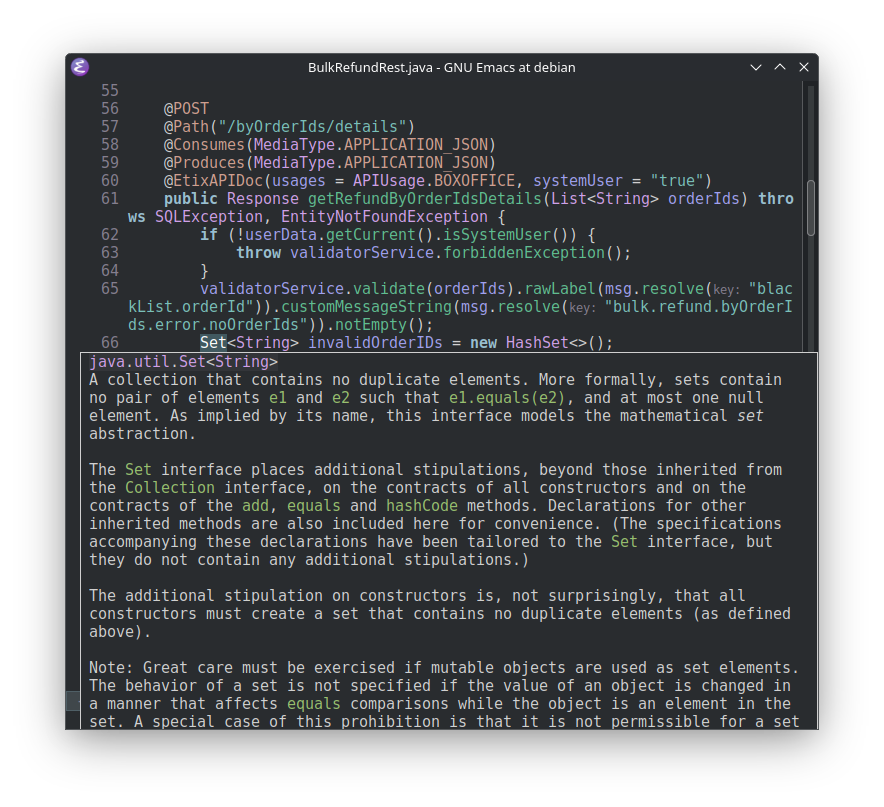Open the green Collection link in documentation
This screenshot has width=884, height=807.
click(x=169, y=488)
